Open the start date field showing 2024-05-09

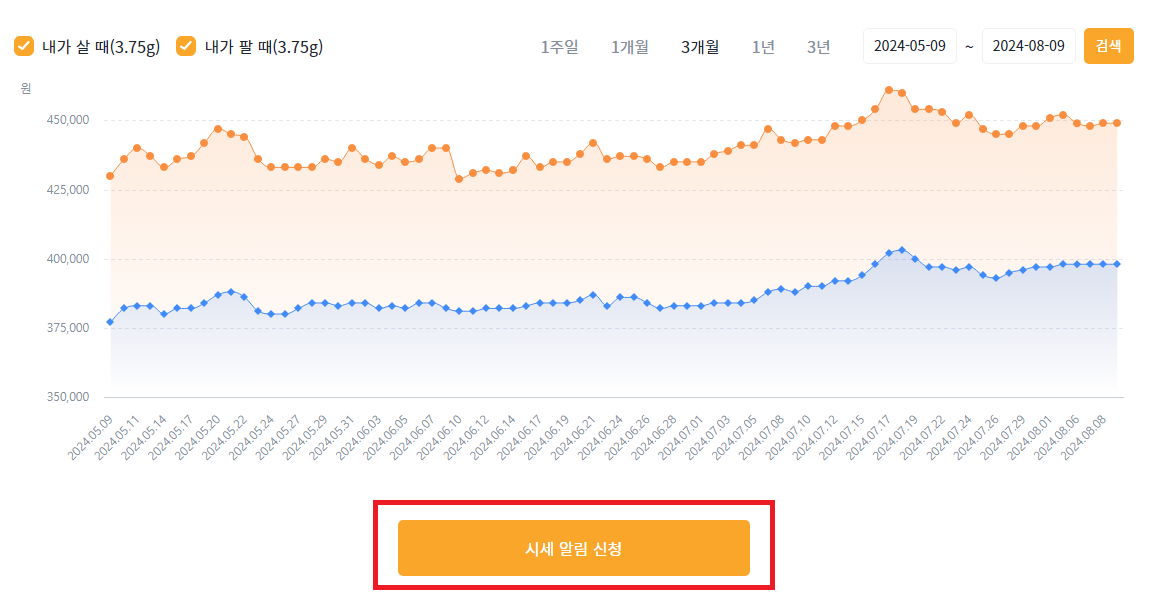[x=909, y=45]
